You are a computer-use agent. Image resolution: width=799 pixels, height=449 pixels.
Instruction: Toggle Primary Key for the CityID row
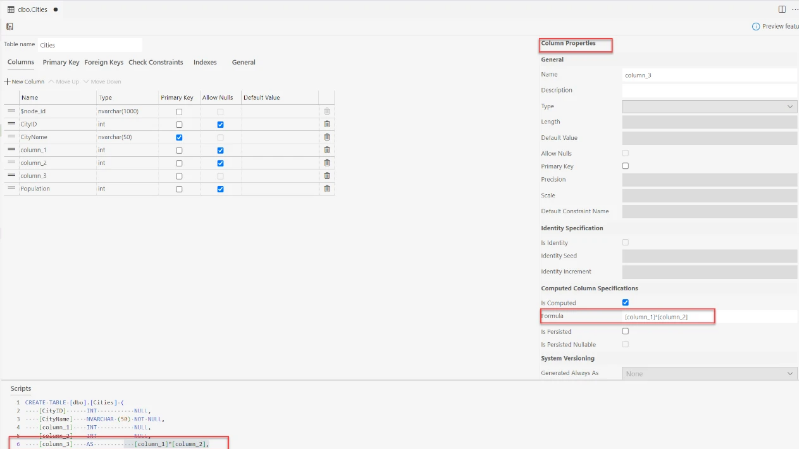click(x=179, y=124)
